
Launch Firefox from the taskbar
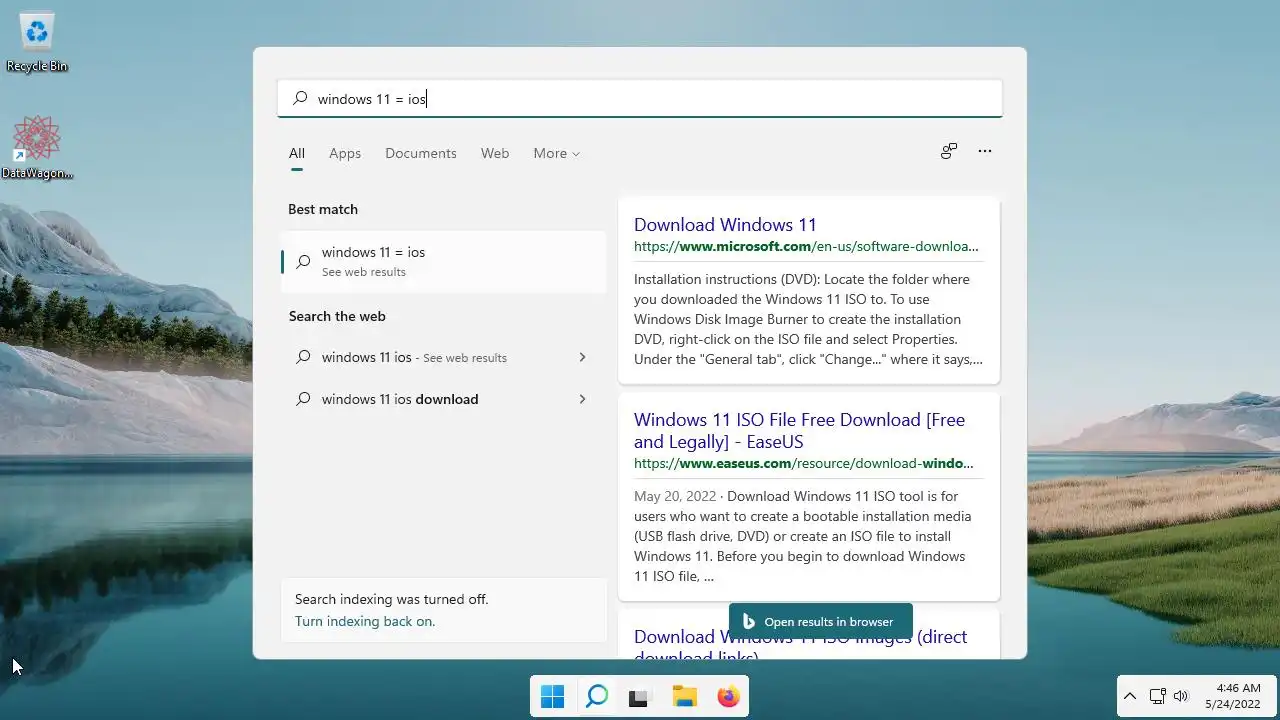pos(728,696)
